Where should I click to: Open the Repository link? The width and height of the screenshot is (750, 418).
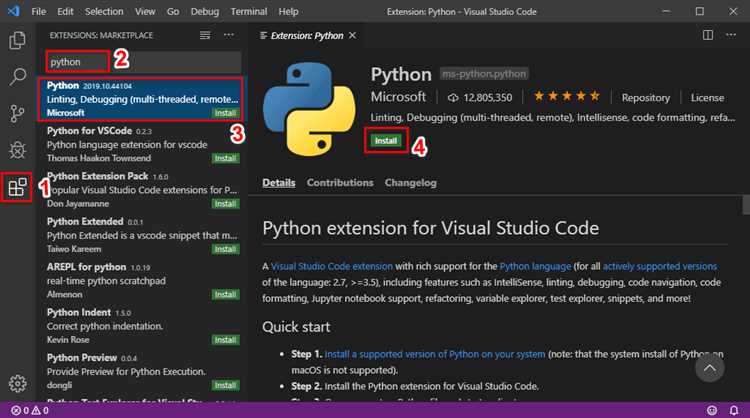(645, 98)
